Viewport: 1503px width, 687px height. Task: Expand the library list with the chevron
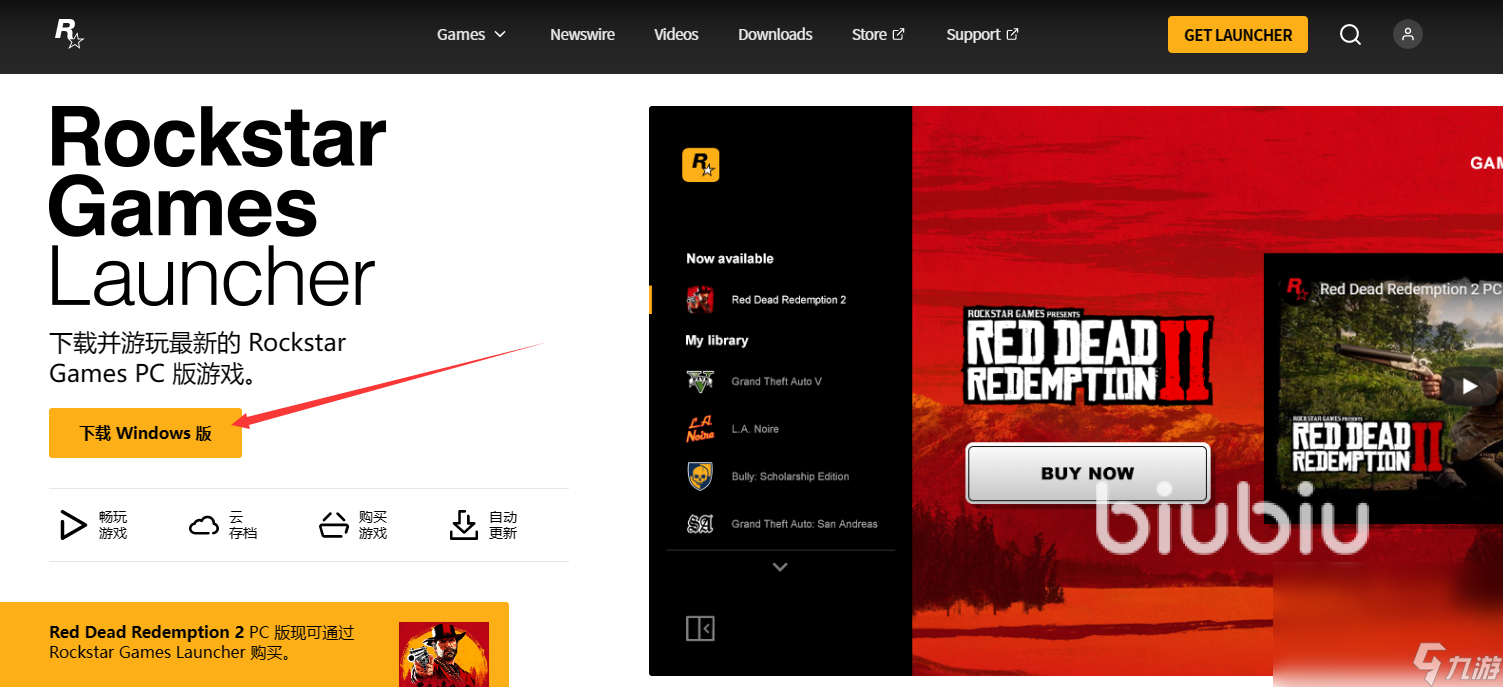click(780, 567)
